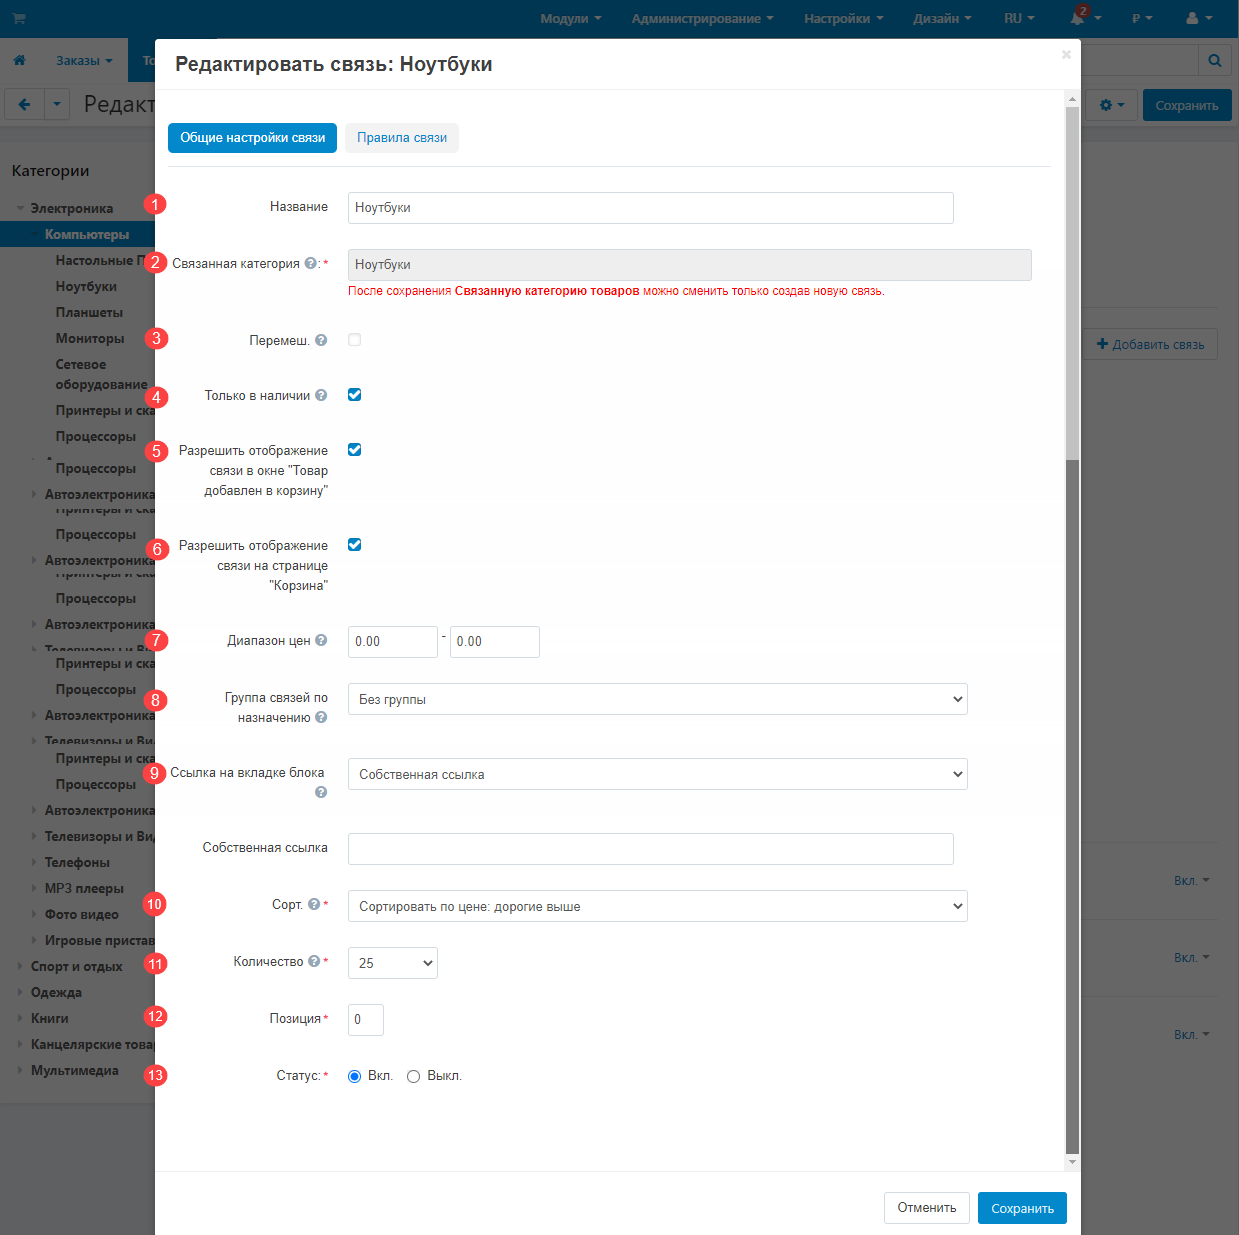Click help icon next to Диапазон цен
The height and width of the screenshot is (1235, 1239).
point(321,640)
